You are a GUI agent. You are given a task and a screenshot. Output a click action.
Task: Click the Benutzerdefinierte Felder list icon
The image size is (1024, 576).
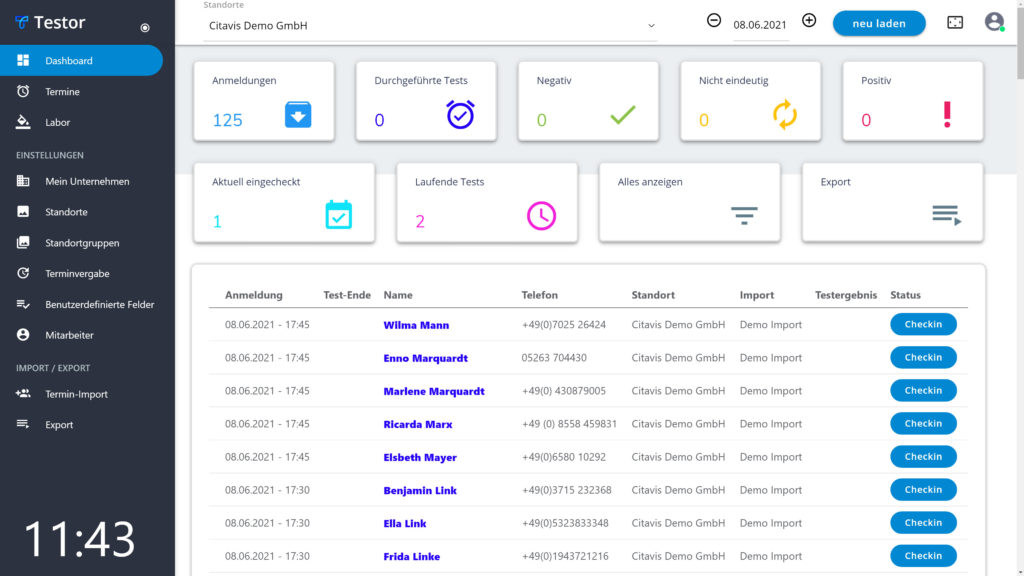tap(23, 304)
